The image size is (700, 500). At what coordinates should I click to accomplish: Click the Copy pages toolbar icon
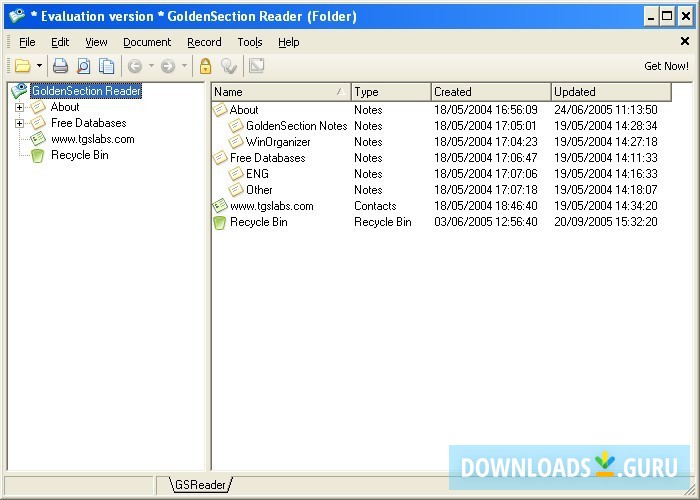(107, 66)
